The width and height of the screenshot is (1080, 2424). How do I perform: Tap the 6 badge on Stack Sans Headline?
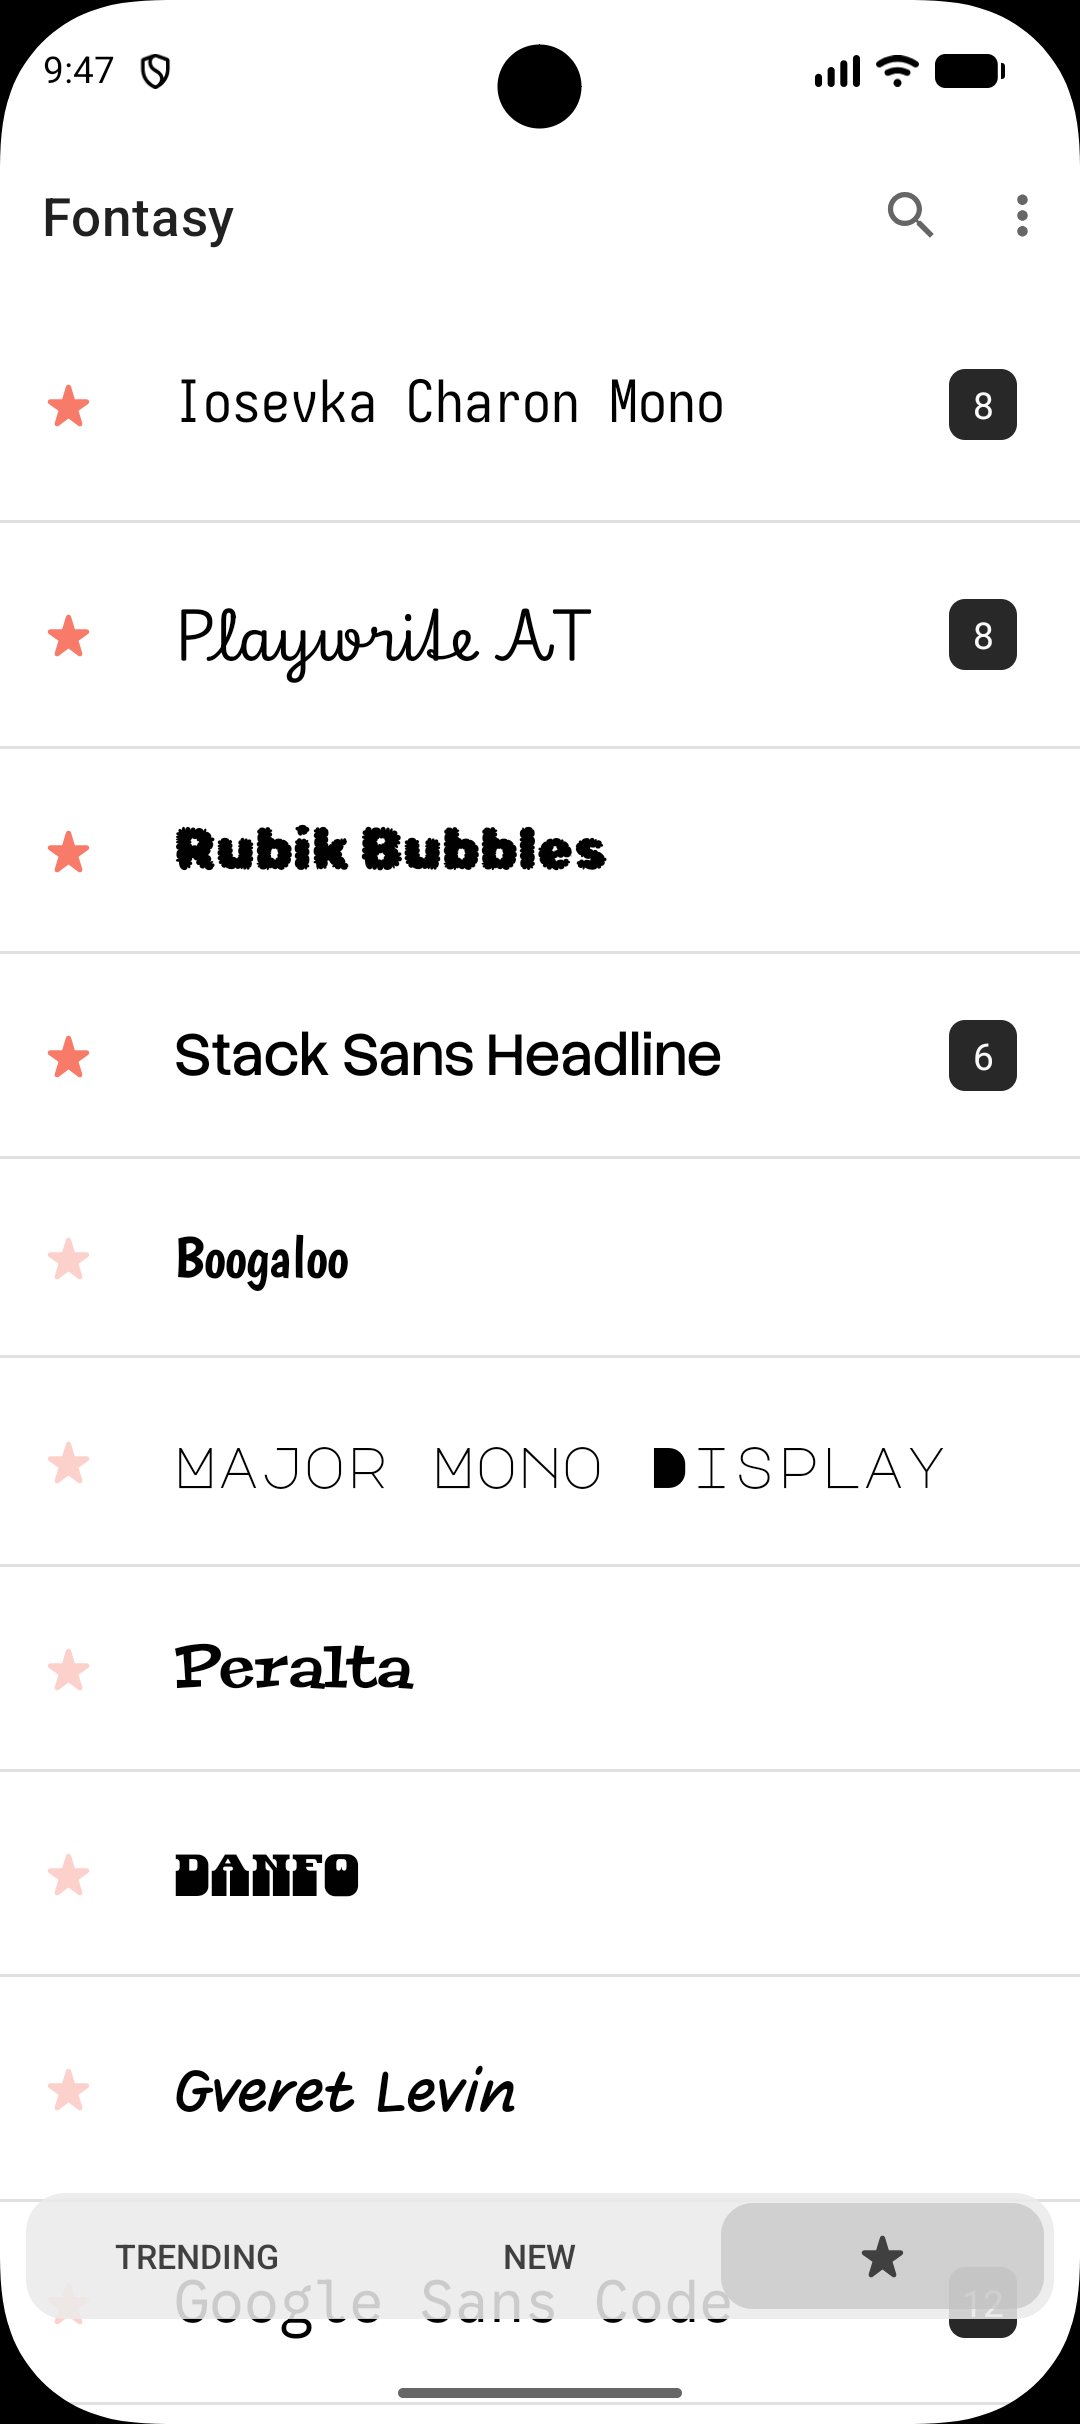click(x=983, y=1056)
